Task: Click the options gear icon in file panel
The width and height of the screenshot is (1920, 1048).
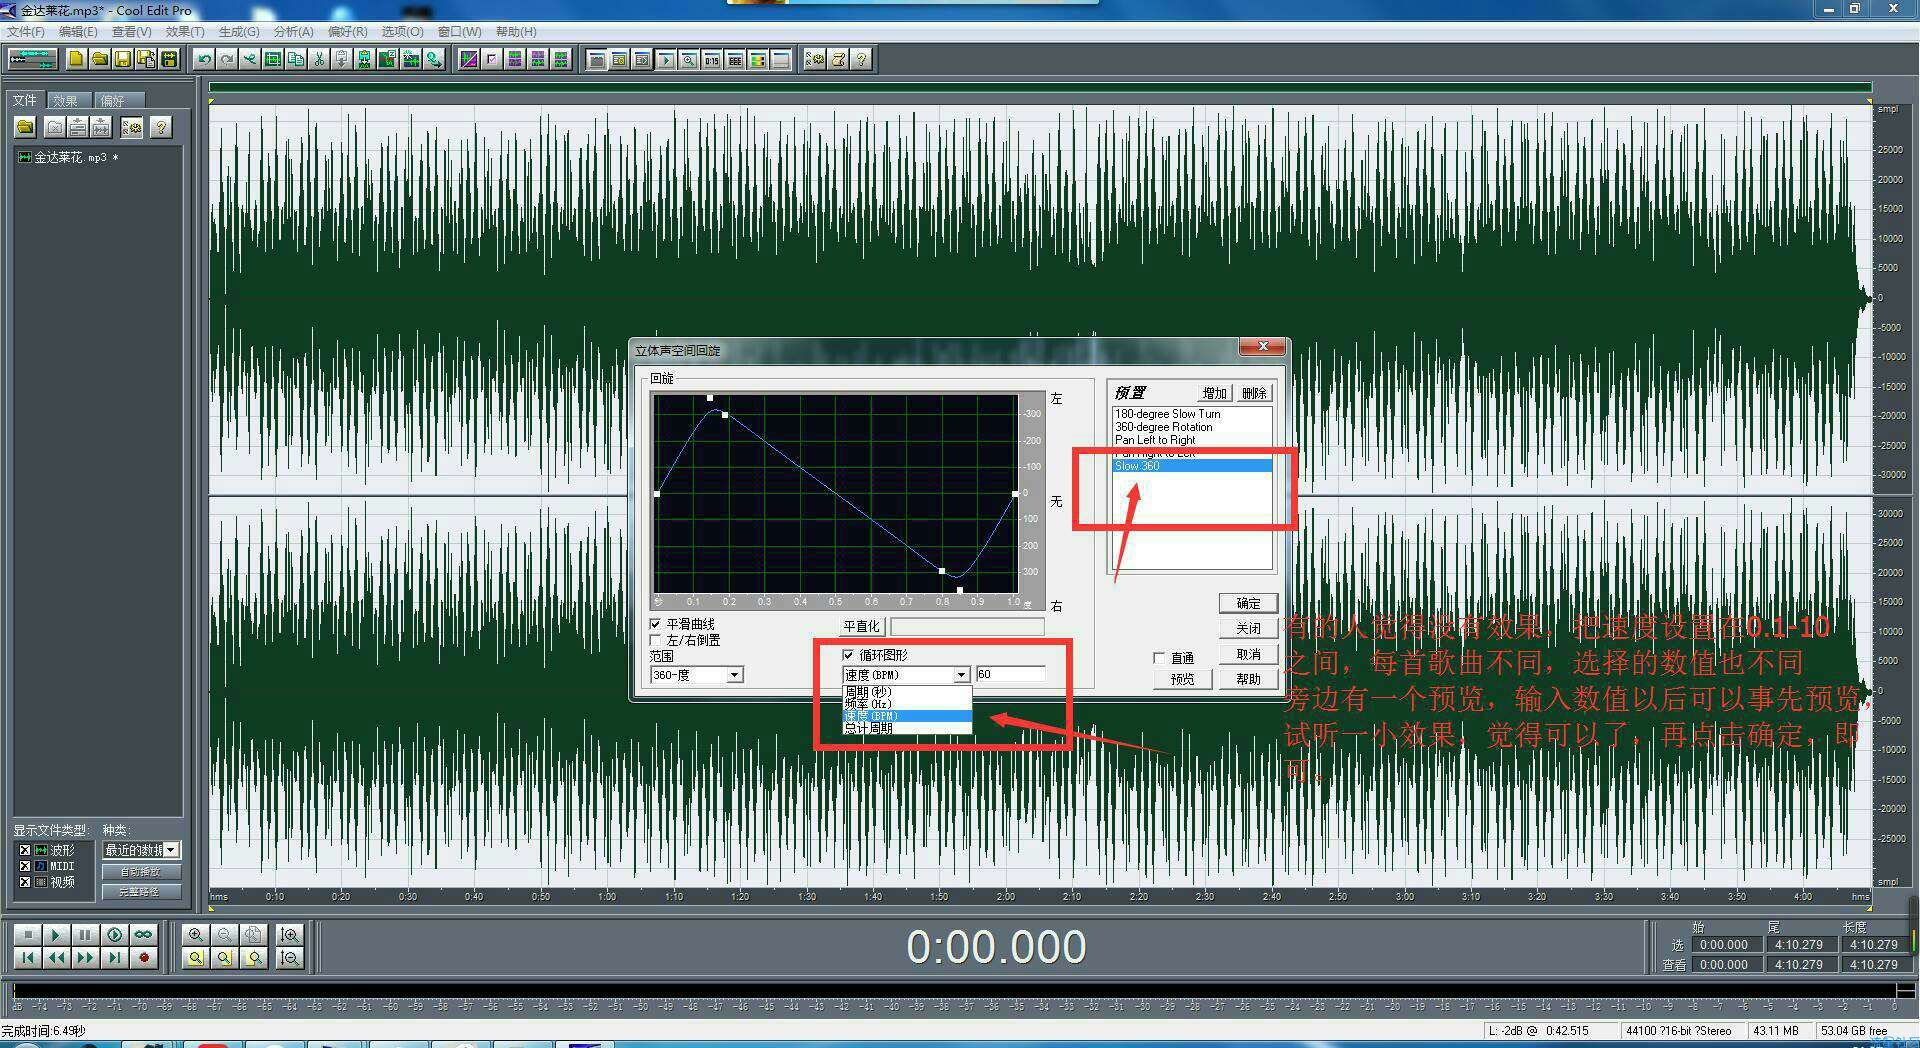Action: pyautogui.click(x=132, y=127)
